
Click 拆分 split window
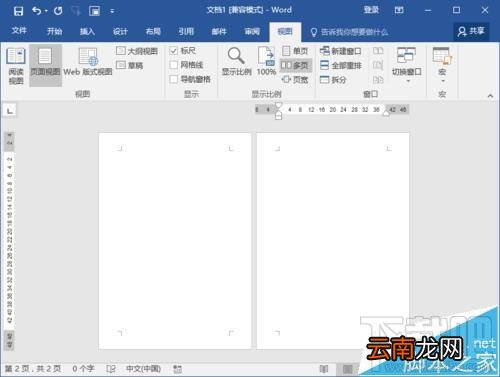click(x=333, y=80)
